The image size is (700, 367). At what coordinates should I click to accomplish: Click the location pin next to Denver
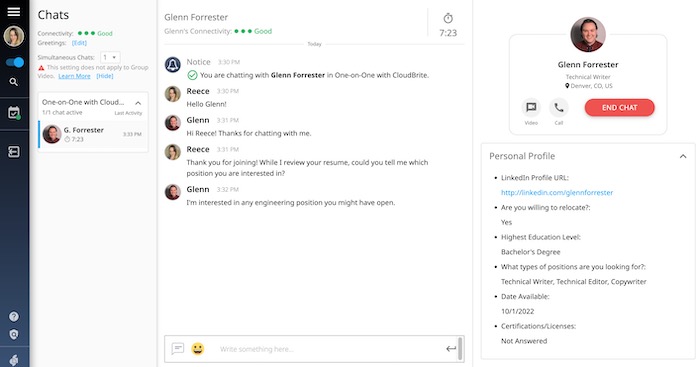point(567,86)
